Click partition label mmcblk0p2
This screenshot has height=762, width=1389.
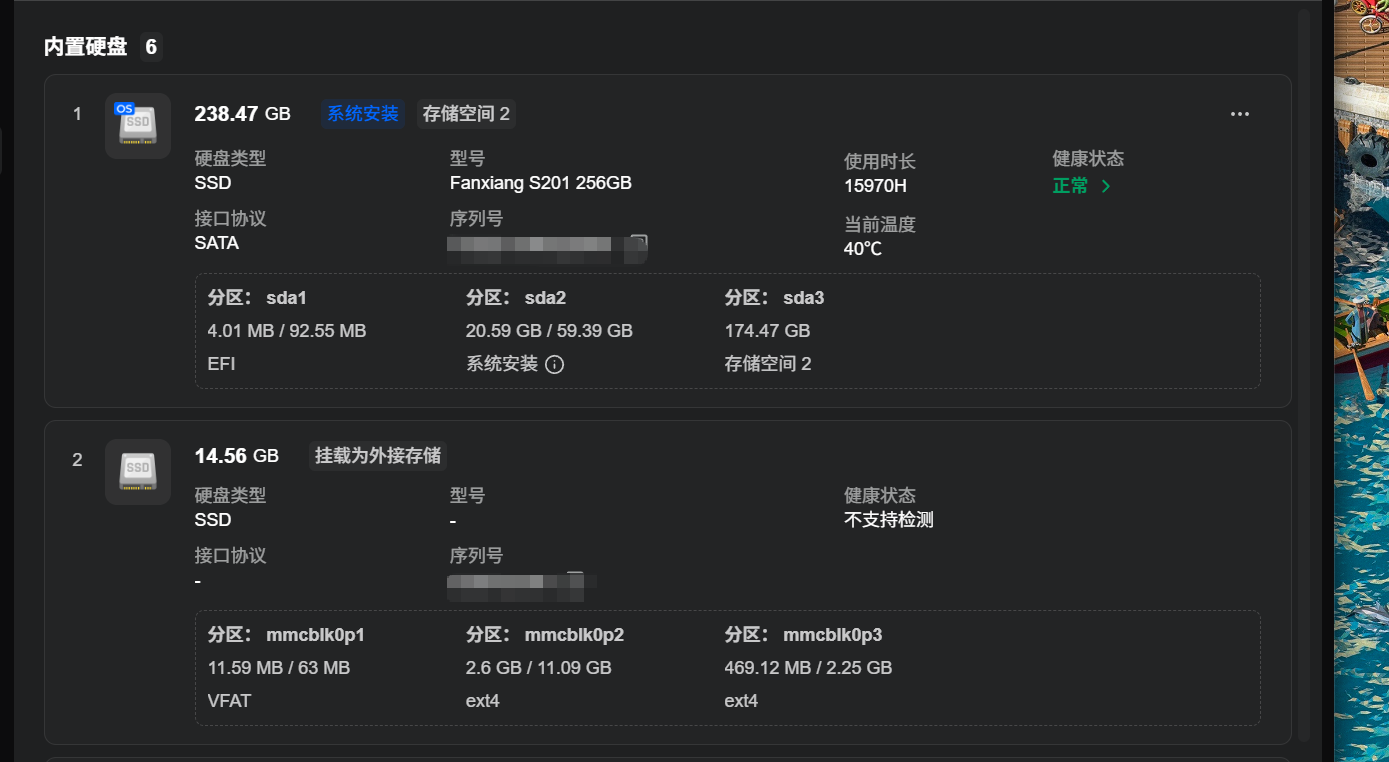[x=574, y=635]
